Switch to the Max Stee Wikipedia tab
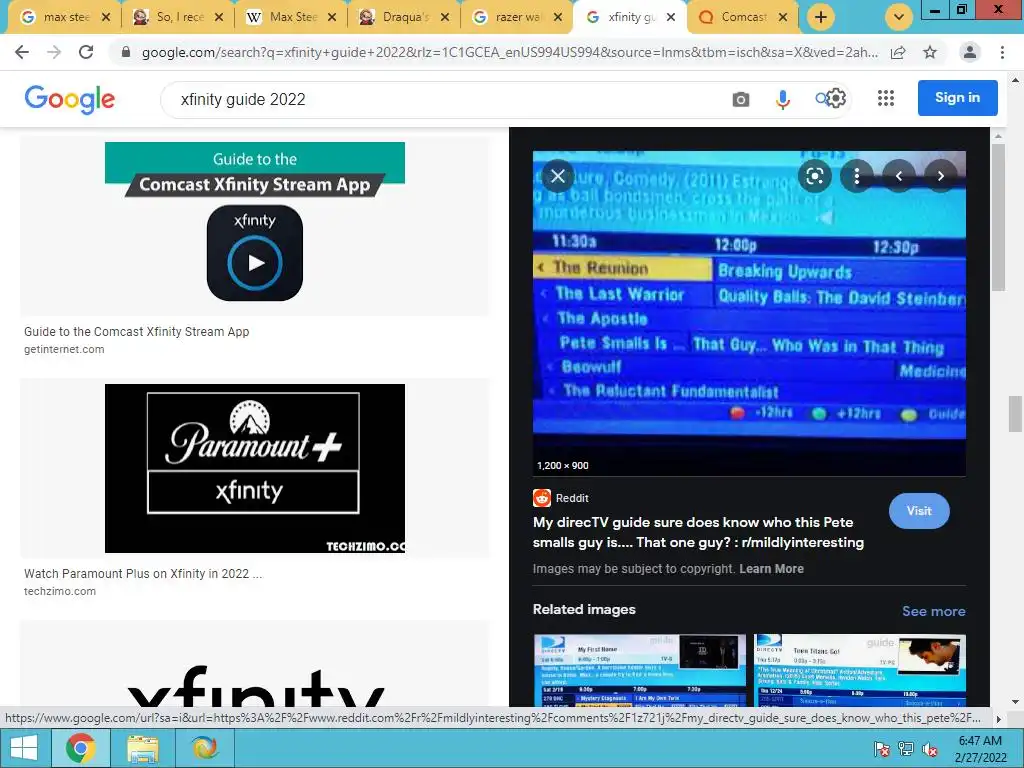 (x=291, y=17)
